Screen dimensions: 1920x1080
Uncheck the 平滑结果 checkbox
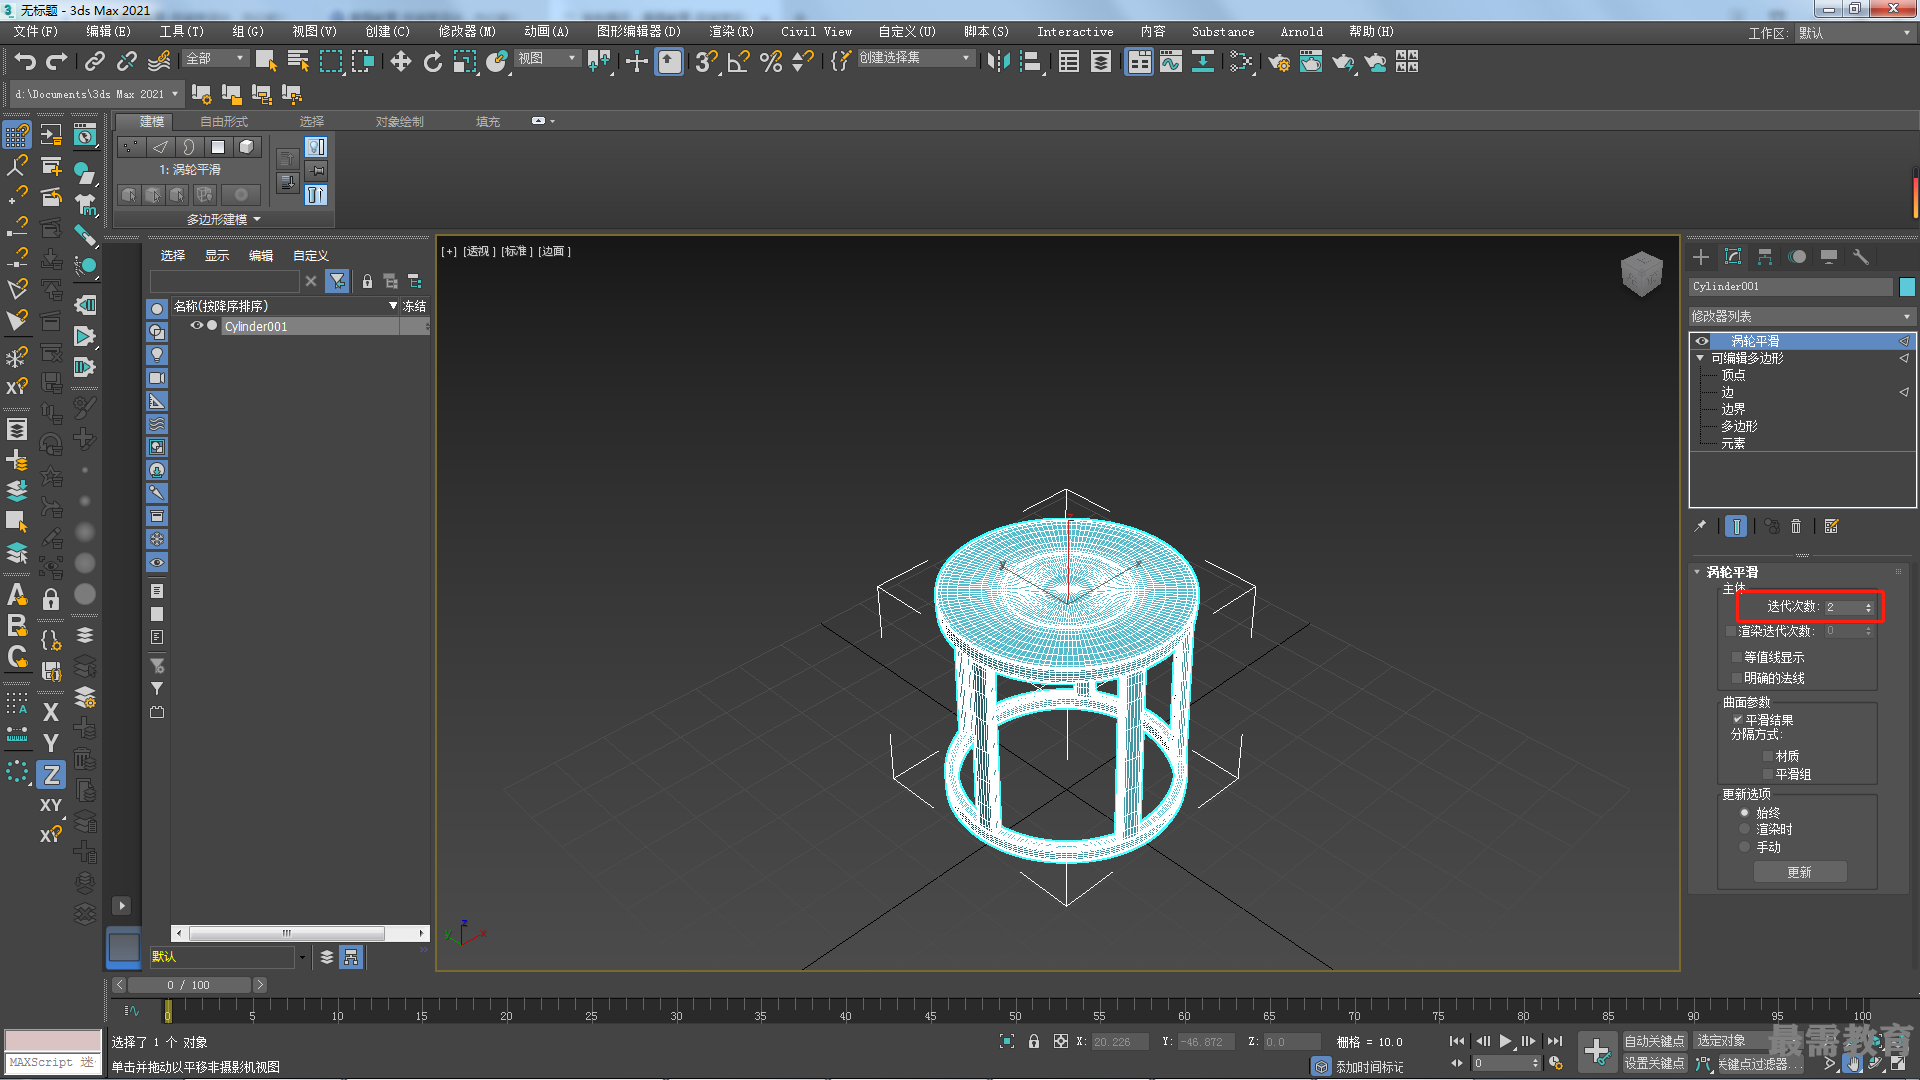click(1737, 720)
